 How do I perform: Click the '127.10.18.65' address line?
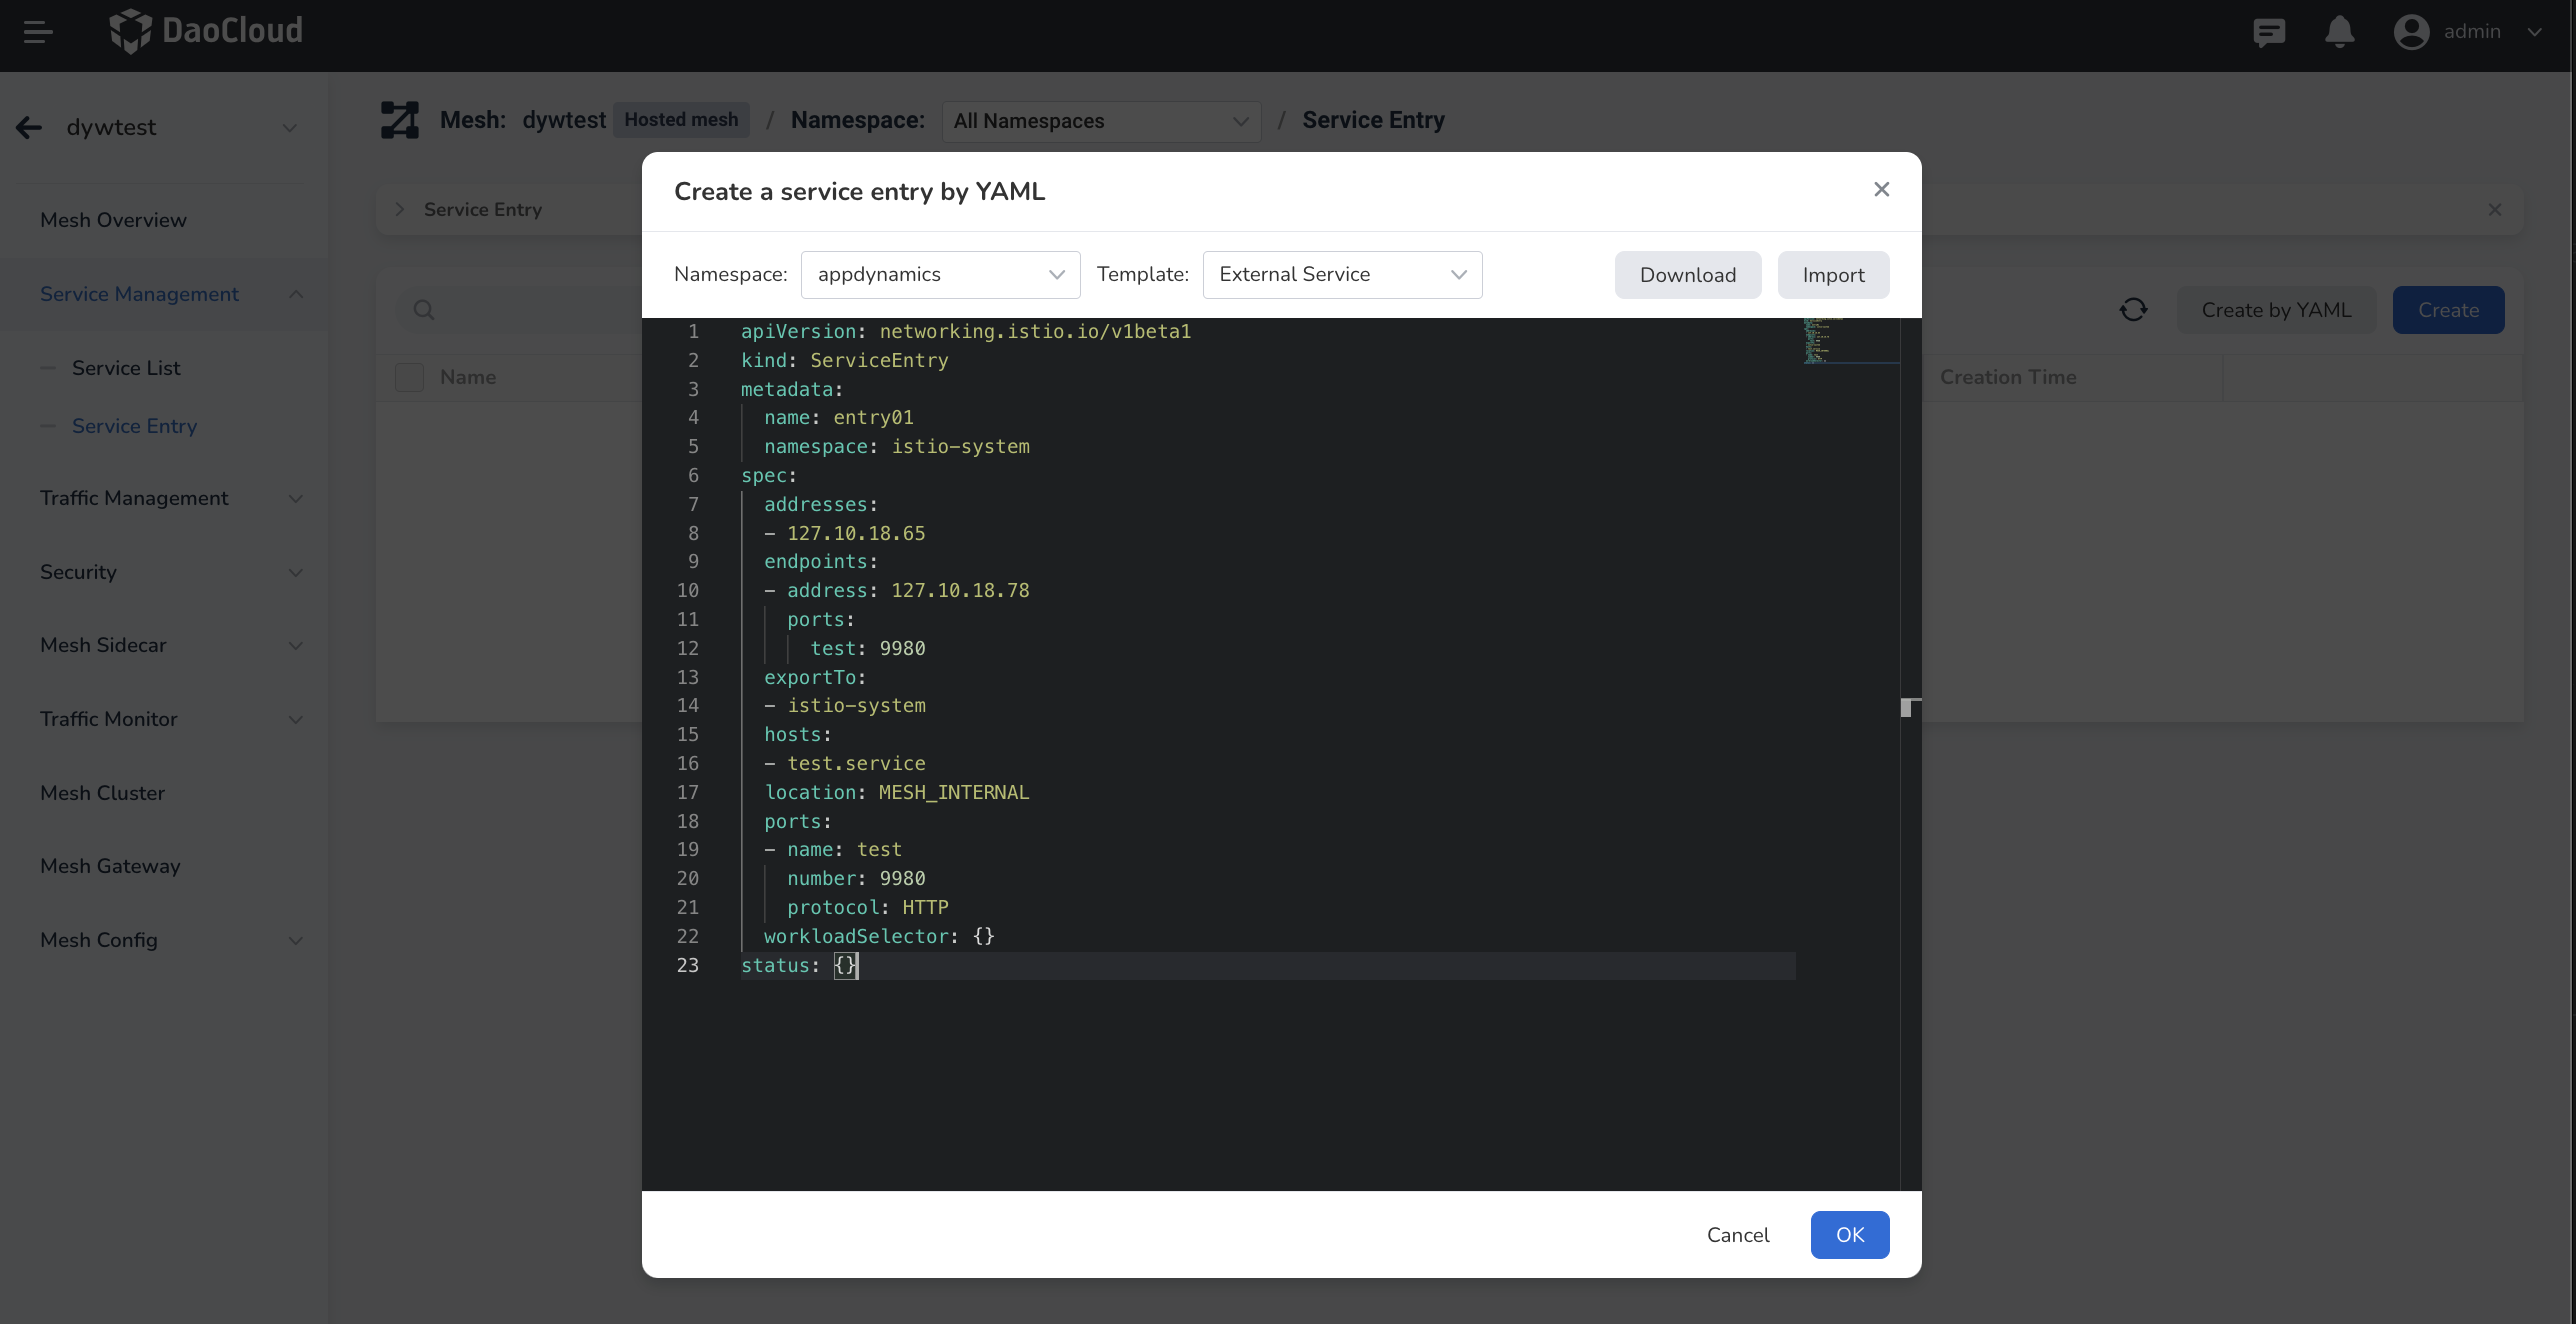click(x=844, y=534)
